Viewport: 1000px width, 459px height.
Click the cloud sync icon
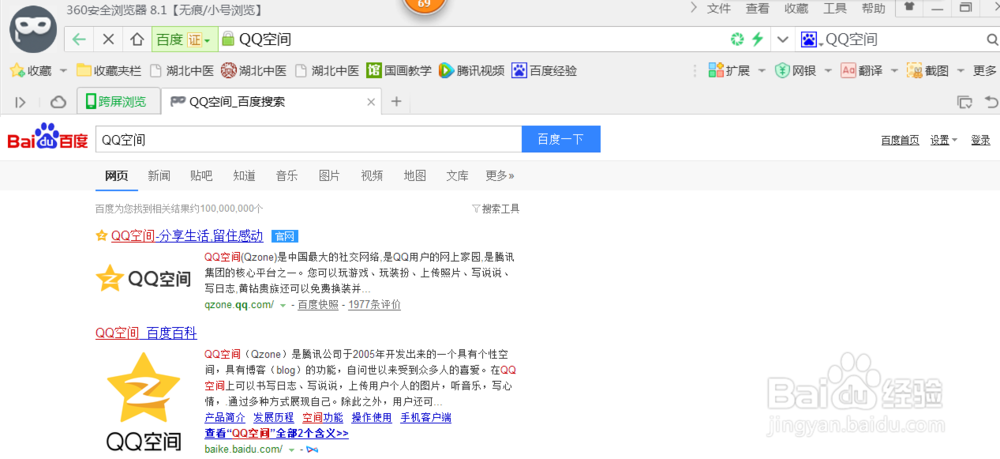(x=58, y=102)
